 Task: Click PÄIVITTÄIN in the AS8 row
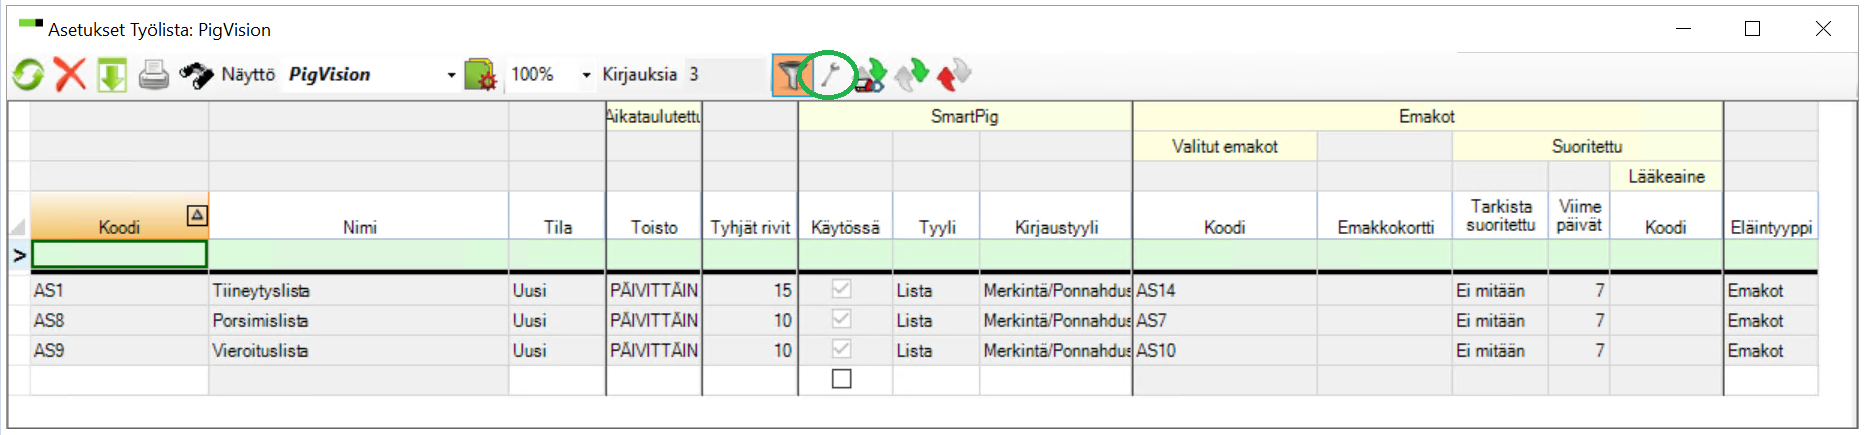654,320
